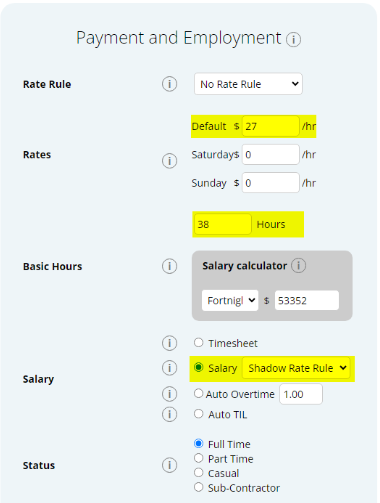Click the Salary calculator info icon
The height and width of the screenshot is (503, 380).
[x=299, y=266]
